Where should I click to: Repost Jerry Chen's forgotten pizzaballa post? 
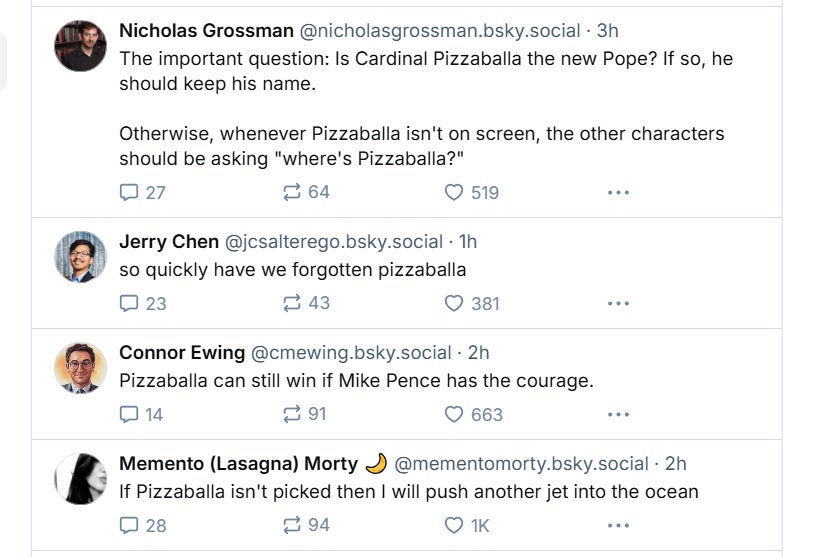292,303
